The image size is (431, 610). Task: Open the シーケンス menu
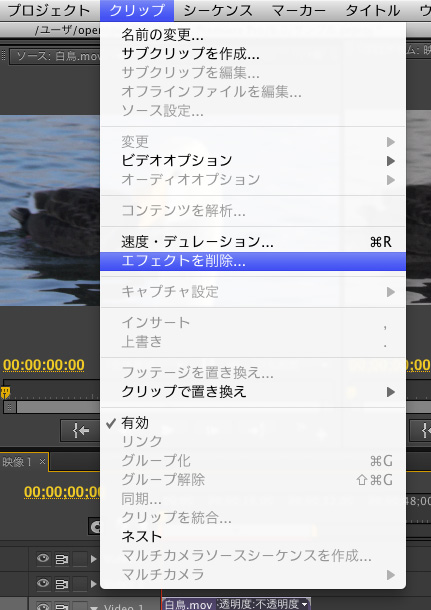(217, 11)
